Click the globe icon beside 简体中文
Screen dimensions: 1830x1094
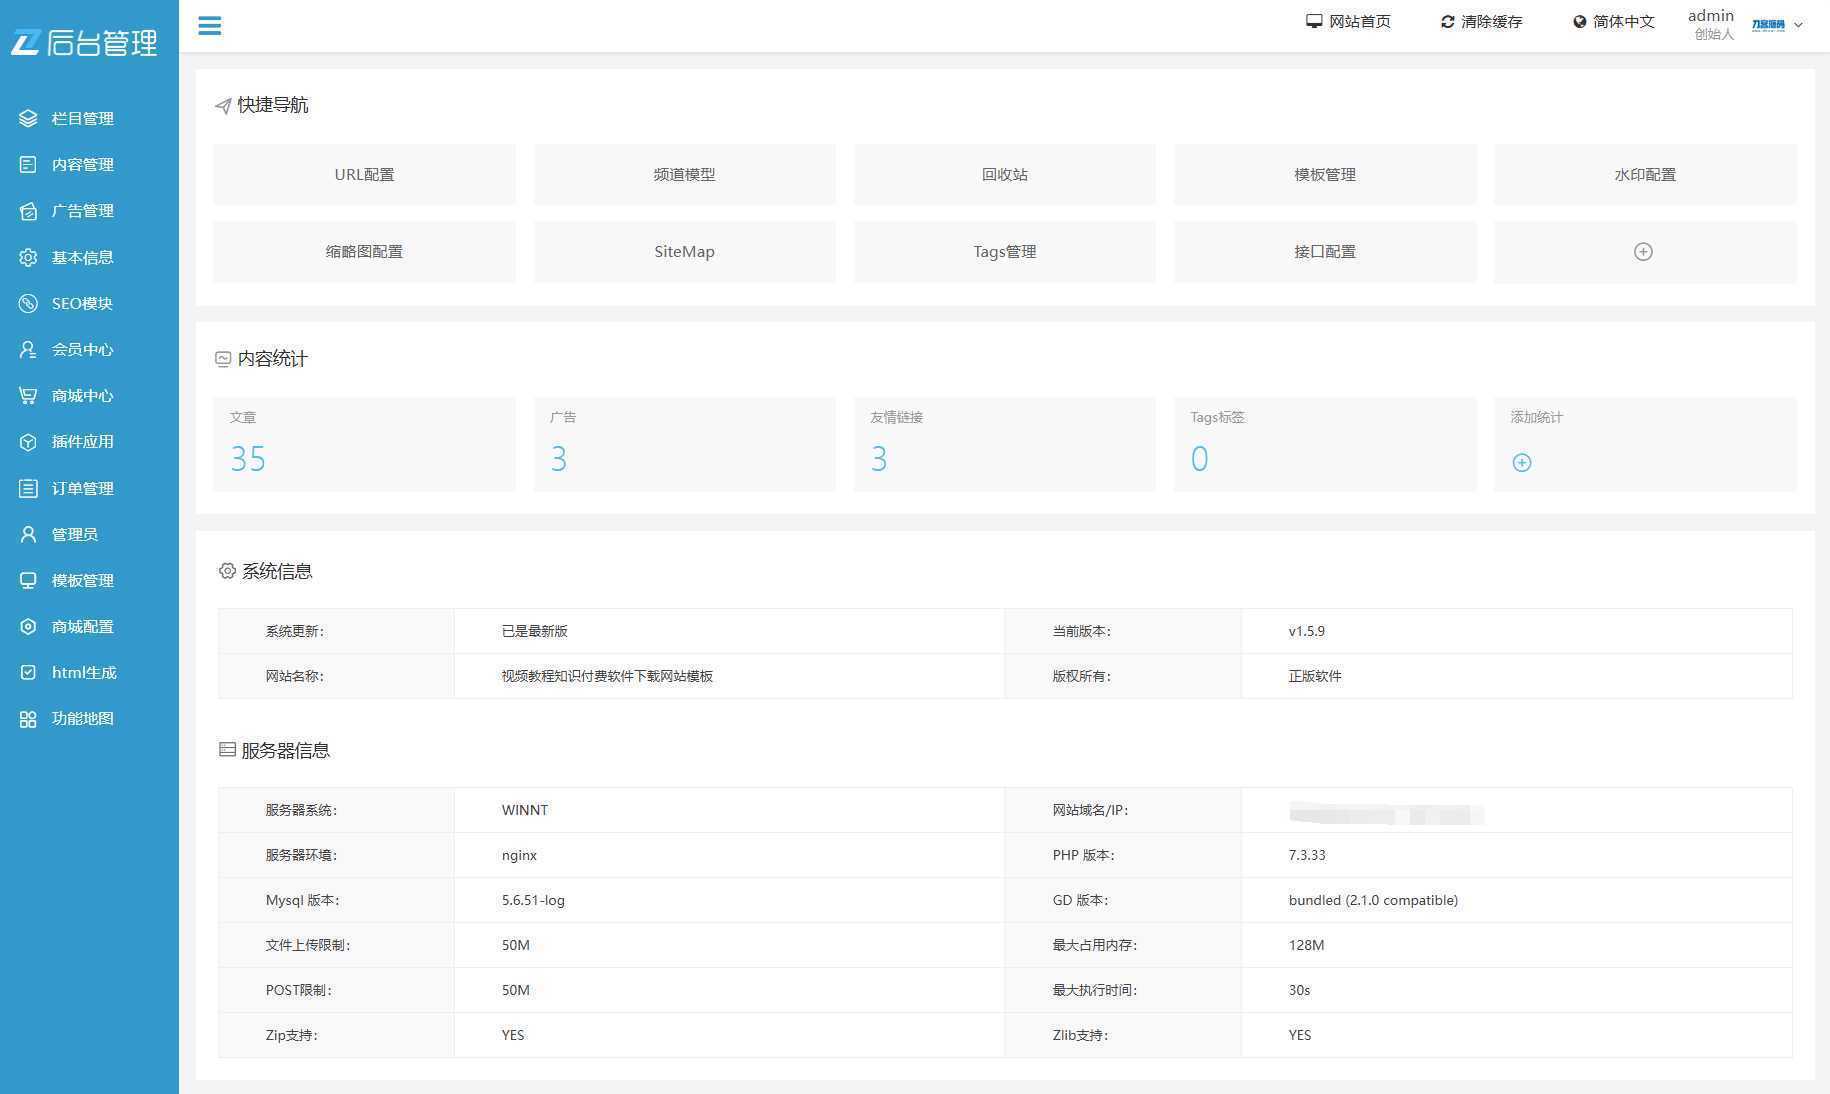tap(1579, 21)
